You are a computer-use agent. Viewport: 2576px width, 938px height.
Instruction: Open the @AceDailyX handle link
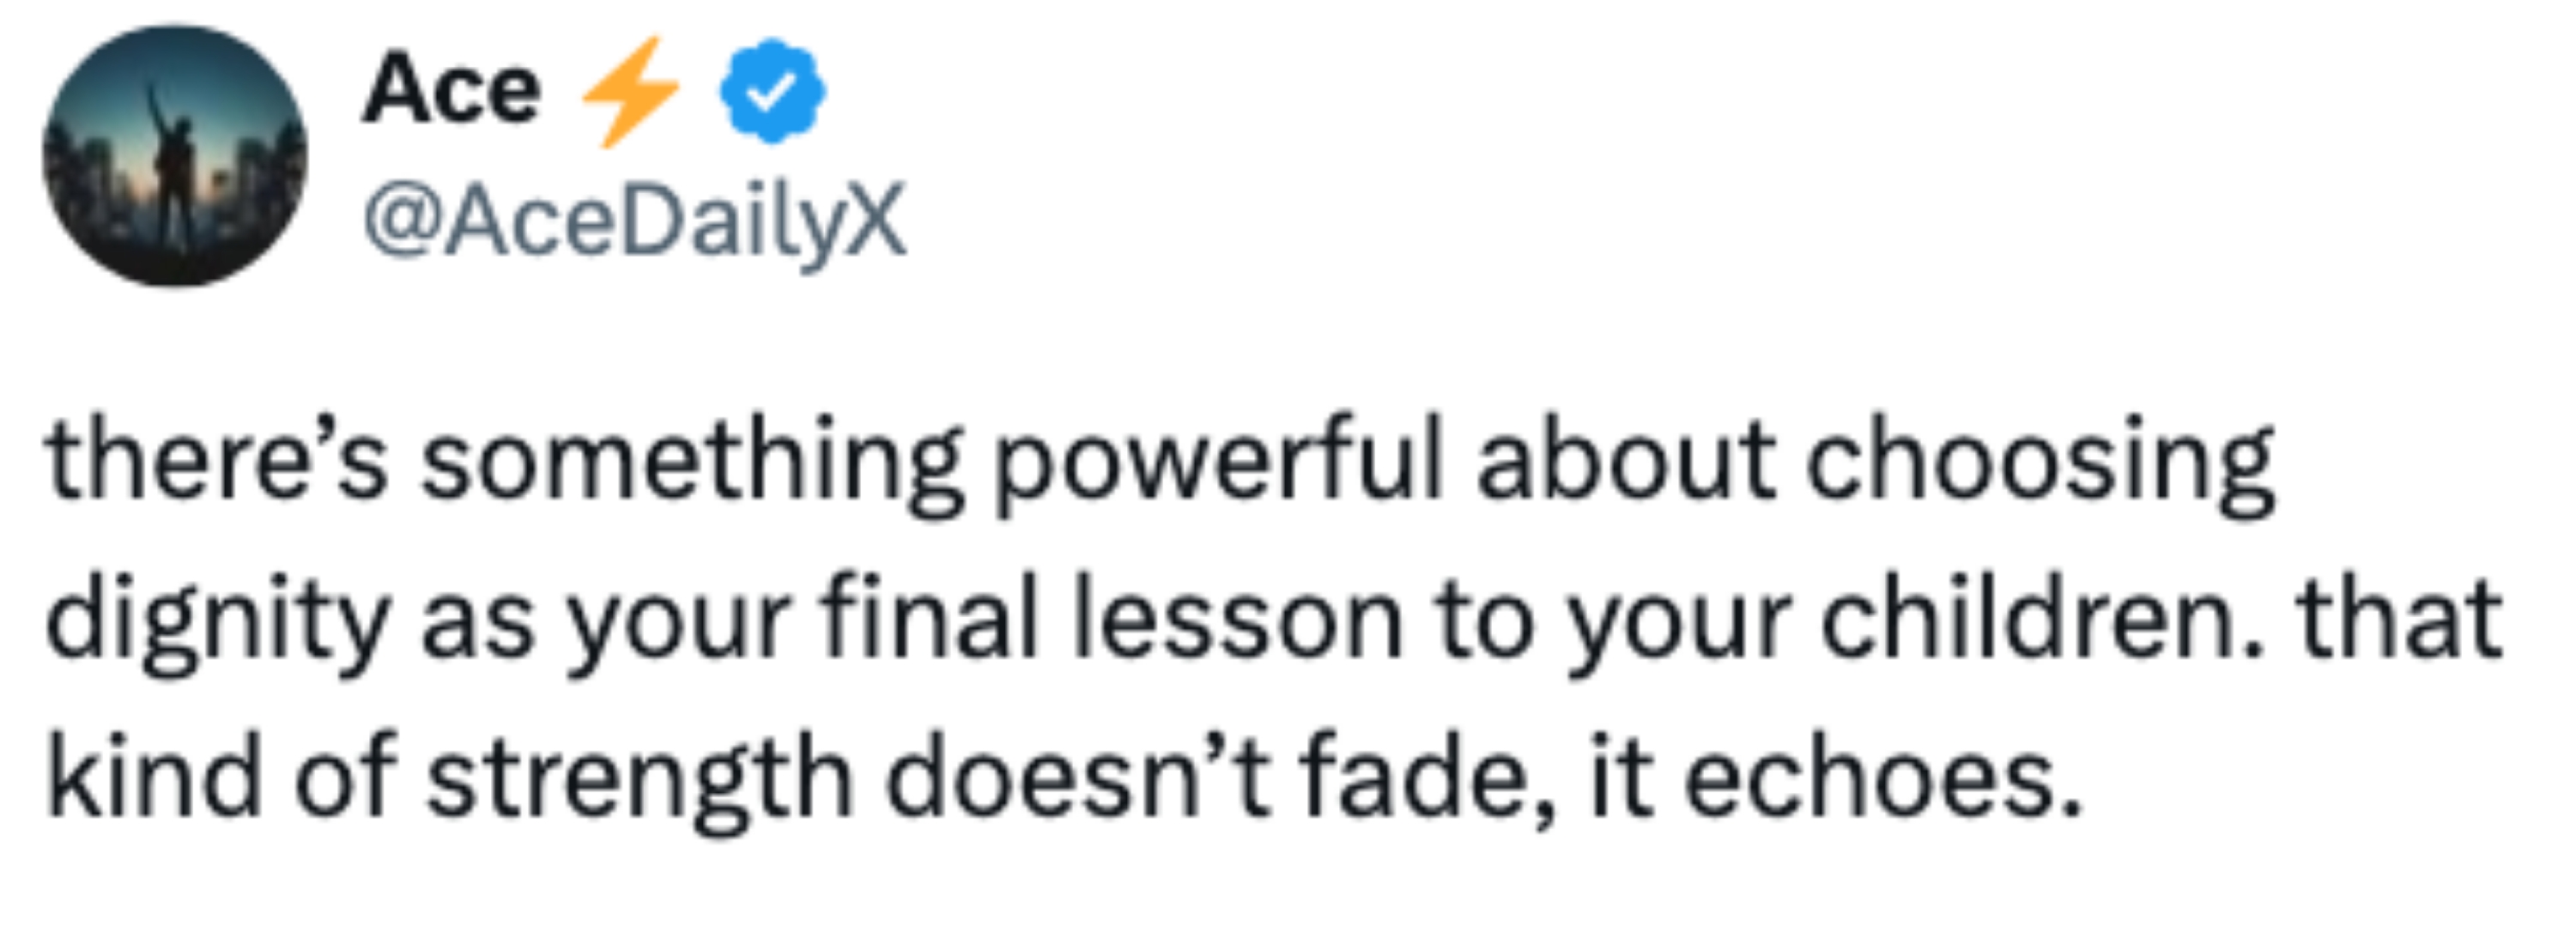[x=636, y=221]
